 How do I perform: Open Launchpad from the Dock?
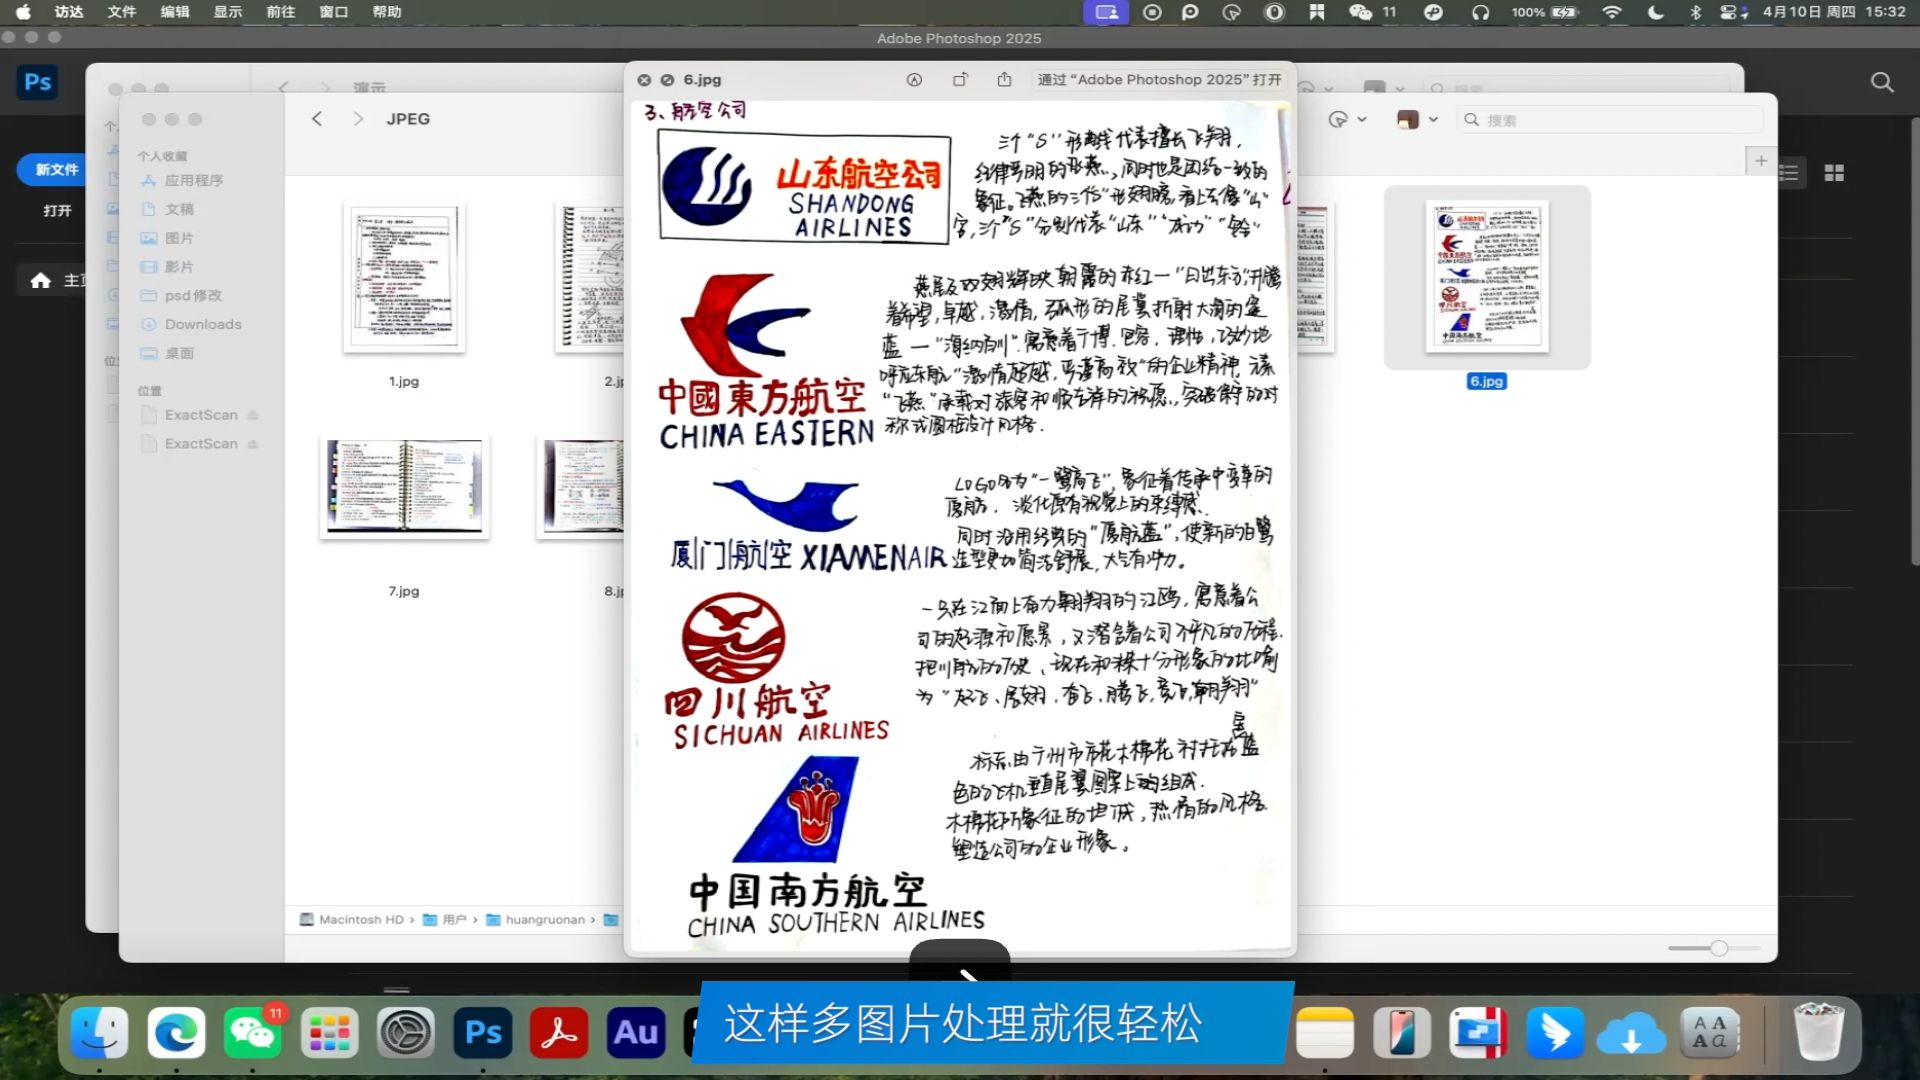click(x=329, y=1033)
